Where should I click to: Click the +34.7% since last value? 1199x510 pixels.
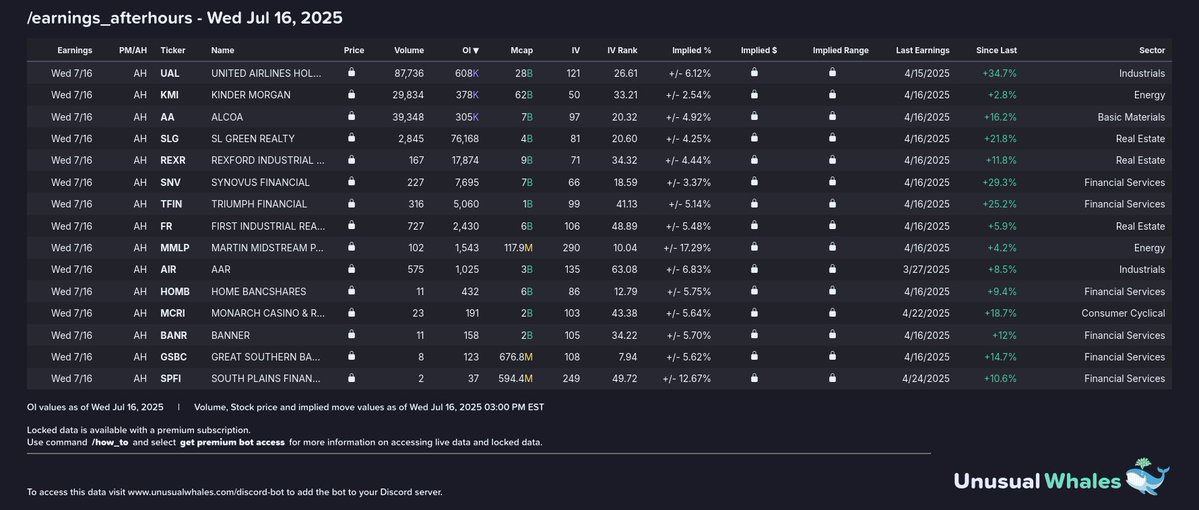[x=999, y=73]
